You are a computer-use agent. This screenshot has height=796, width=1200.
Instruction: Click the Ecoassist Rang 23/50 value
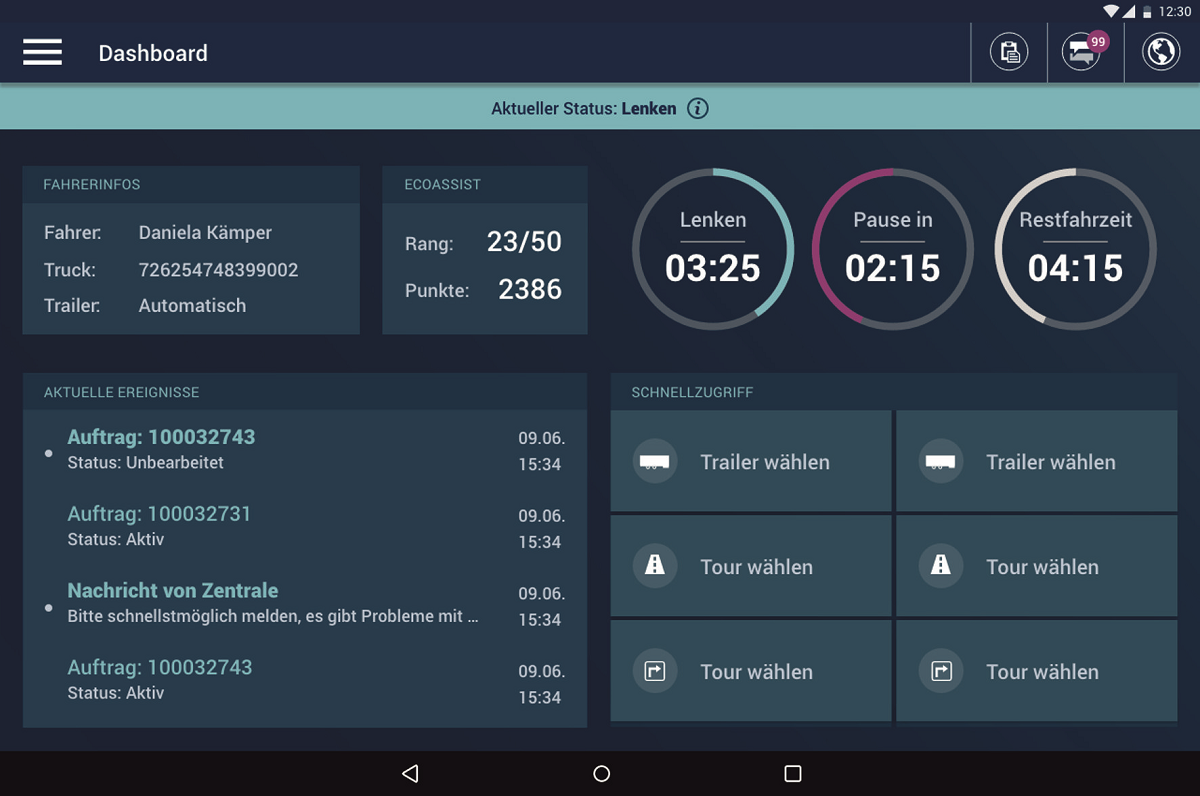click(524, 242)
